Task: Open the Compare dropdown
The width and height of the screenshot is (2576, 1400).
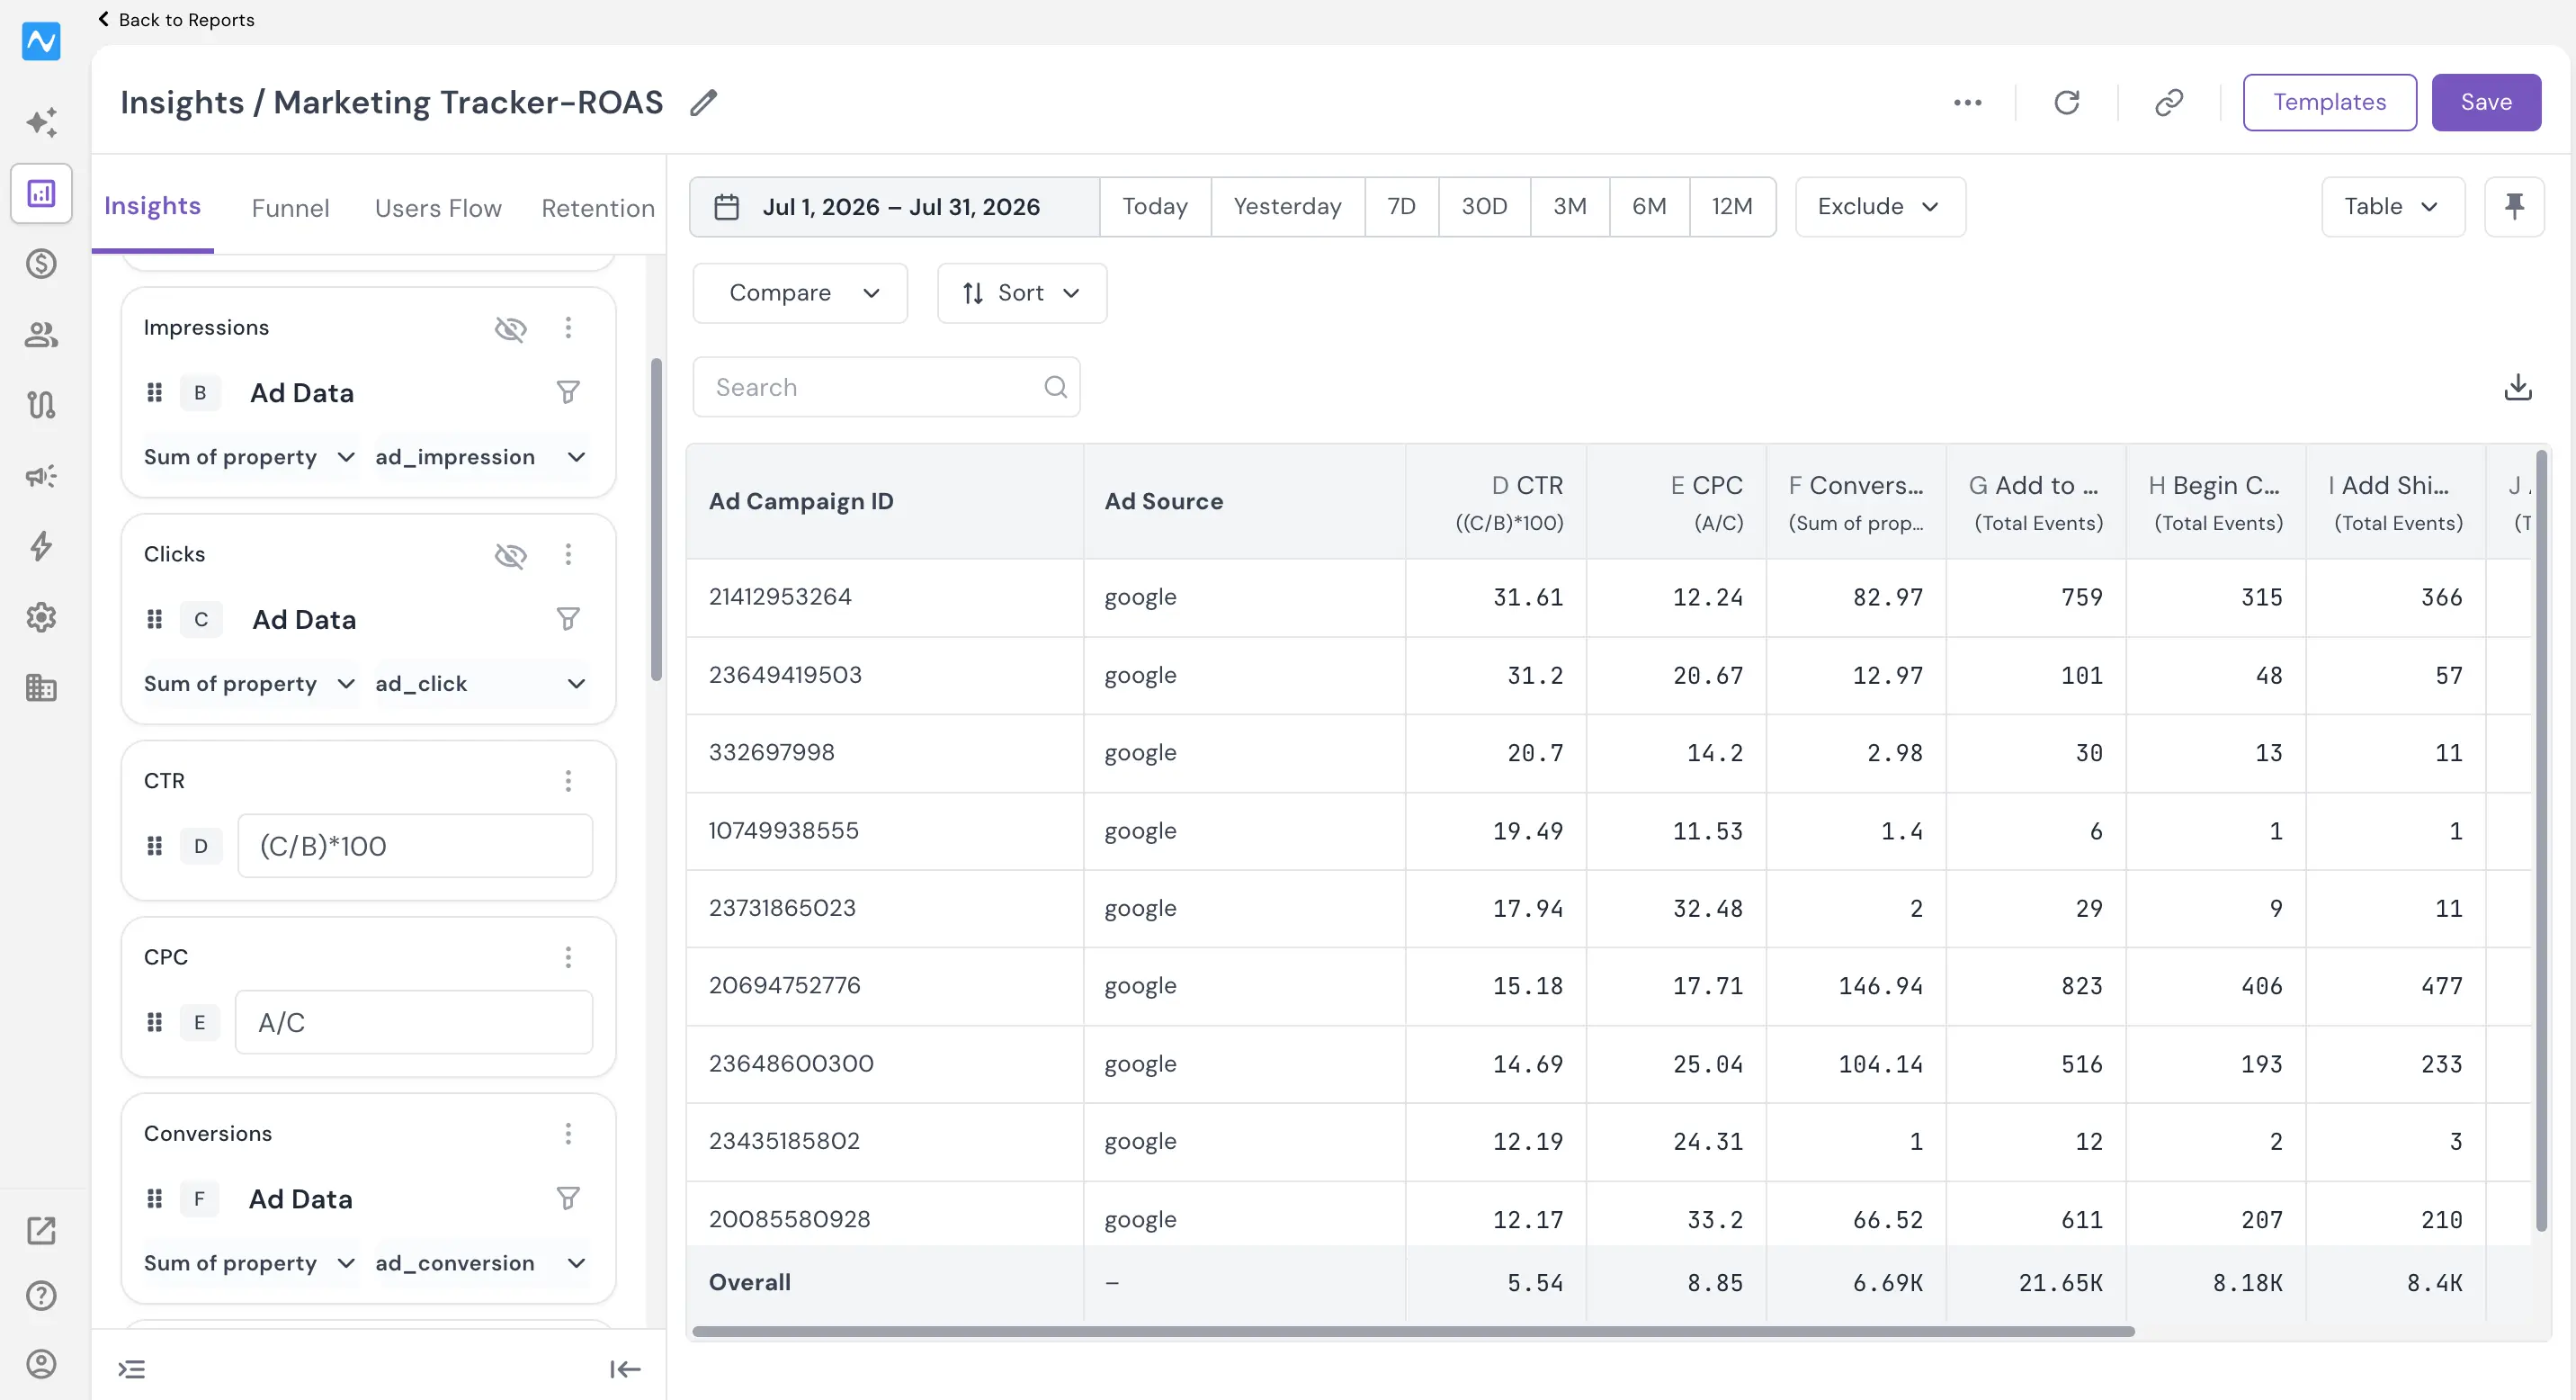Action: [x=800, y=293]
